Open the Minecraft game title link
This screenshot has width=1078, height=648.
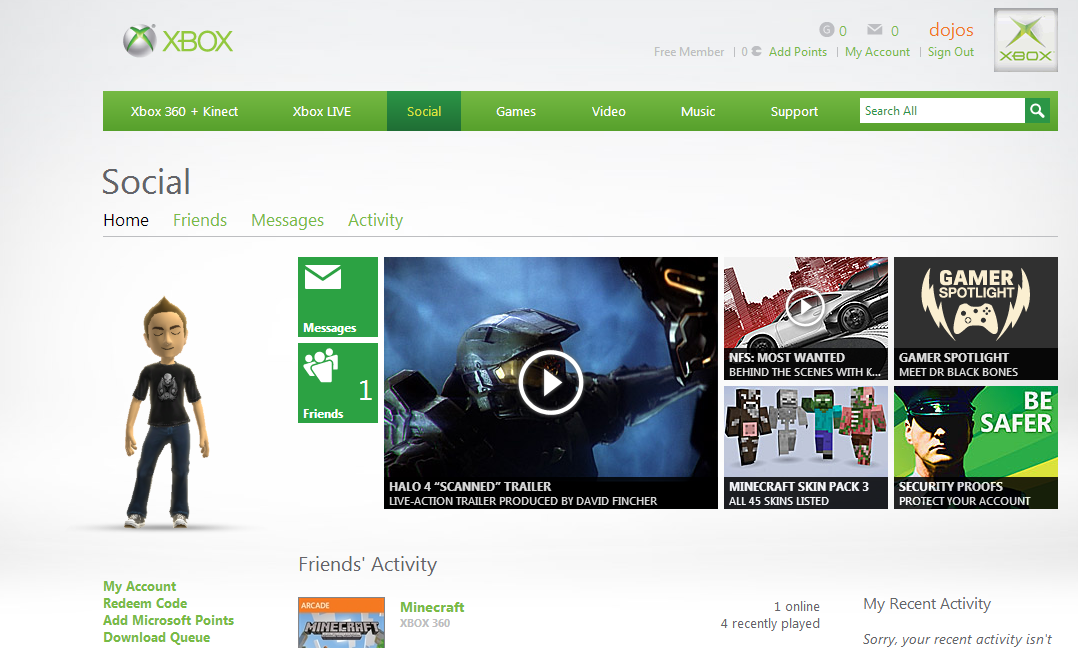(432, 607)
